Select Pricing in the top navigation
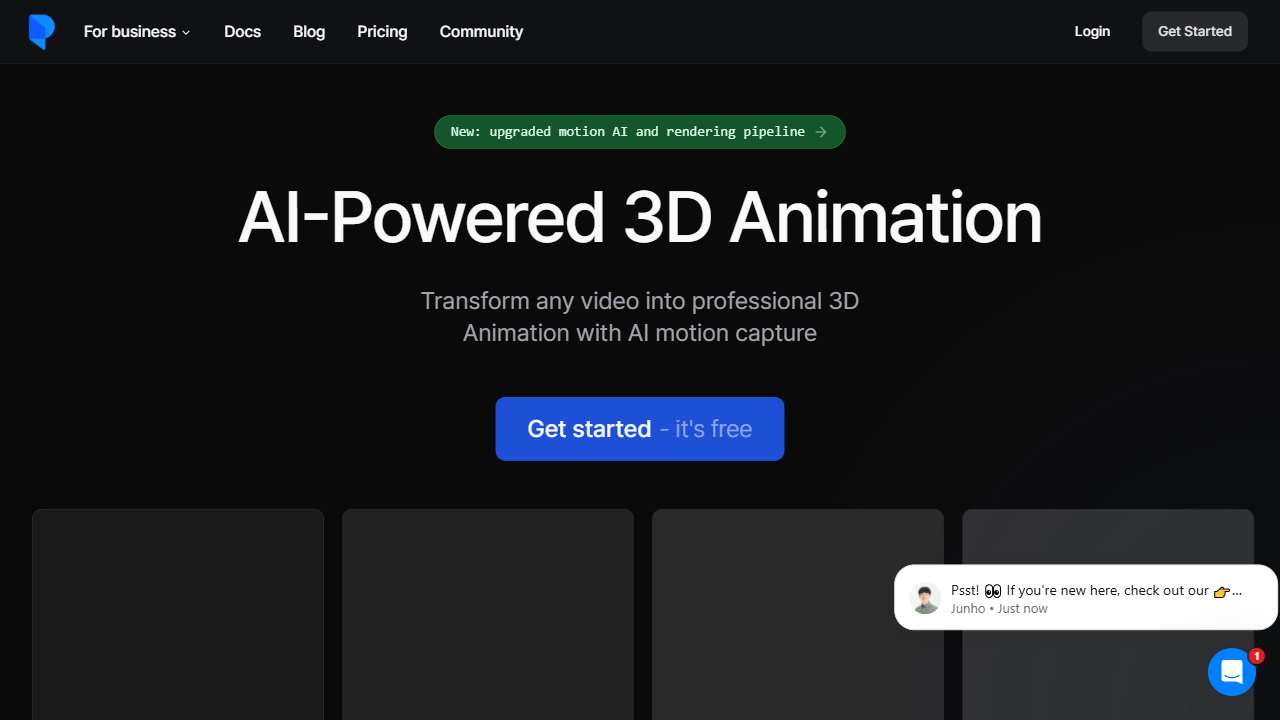The width and height of the screenshot is (1280, 720). 382,32
